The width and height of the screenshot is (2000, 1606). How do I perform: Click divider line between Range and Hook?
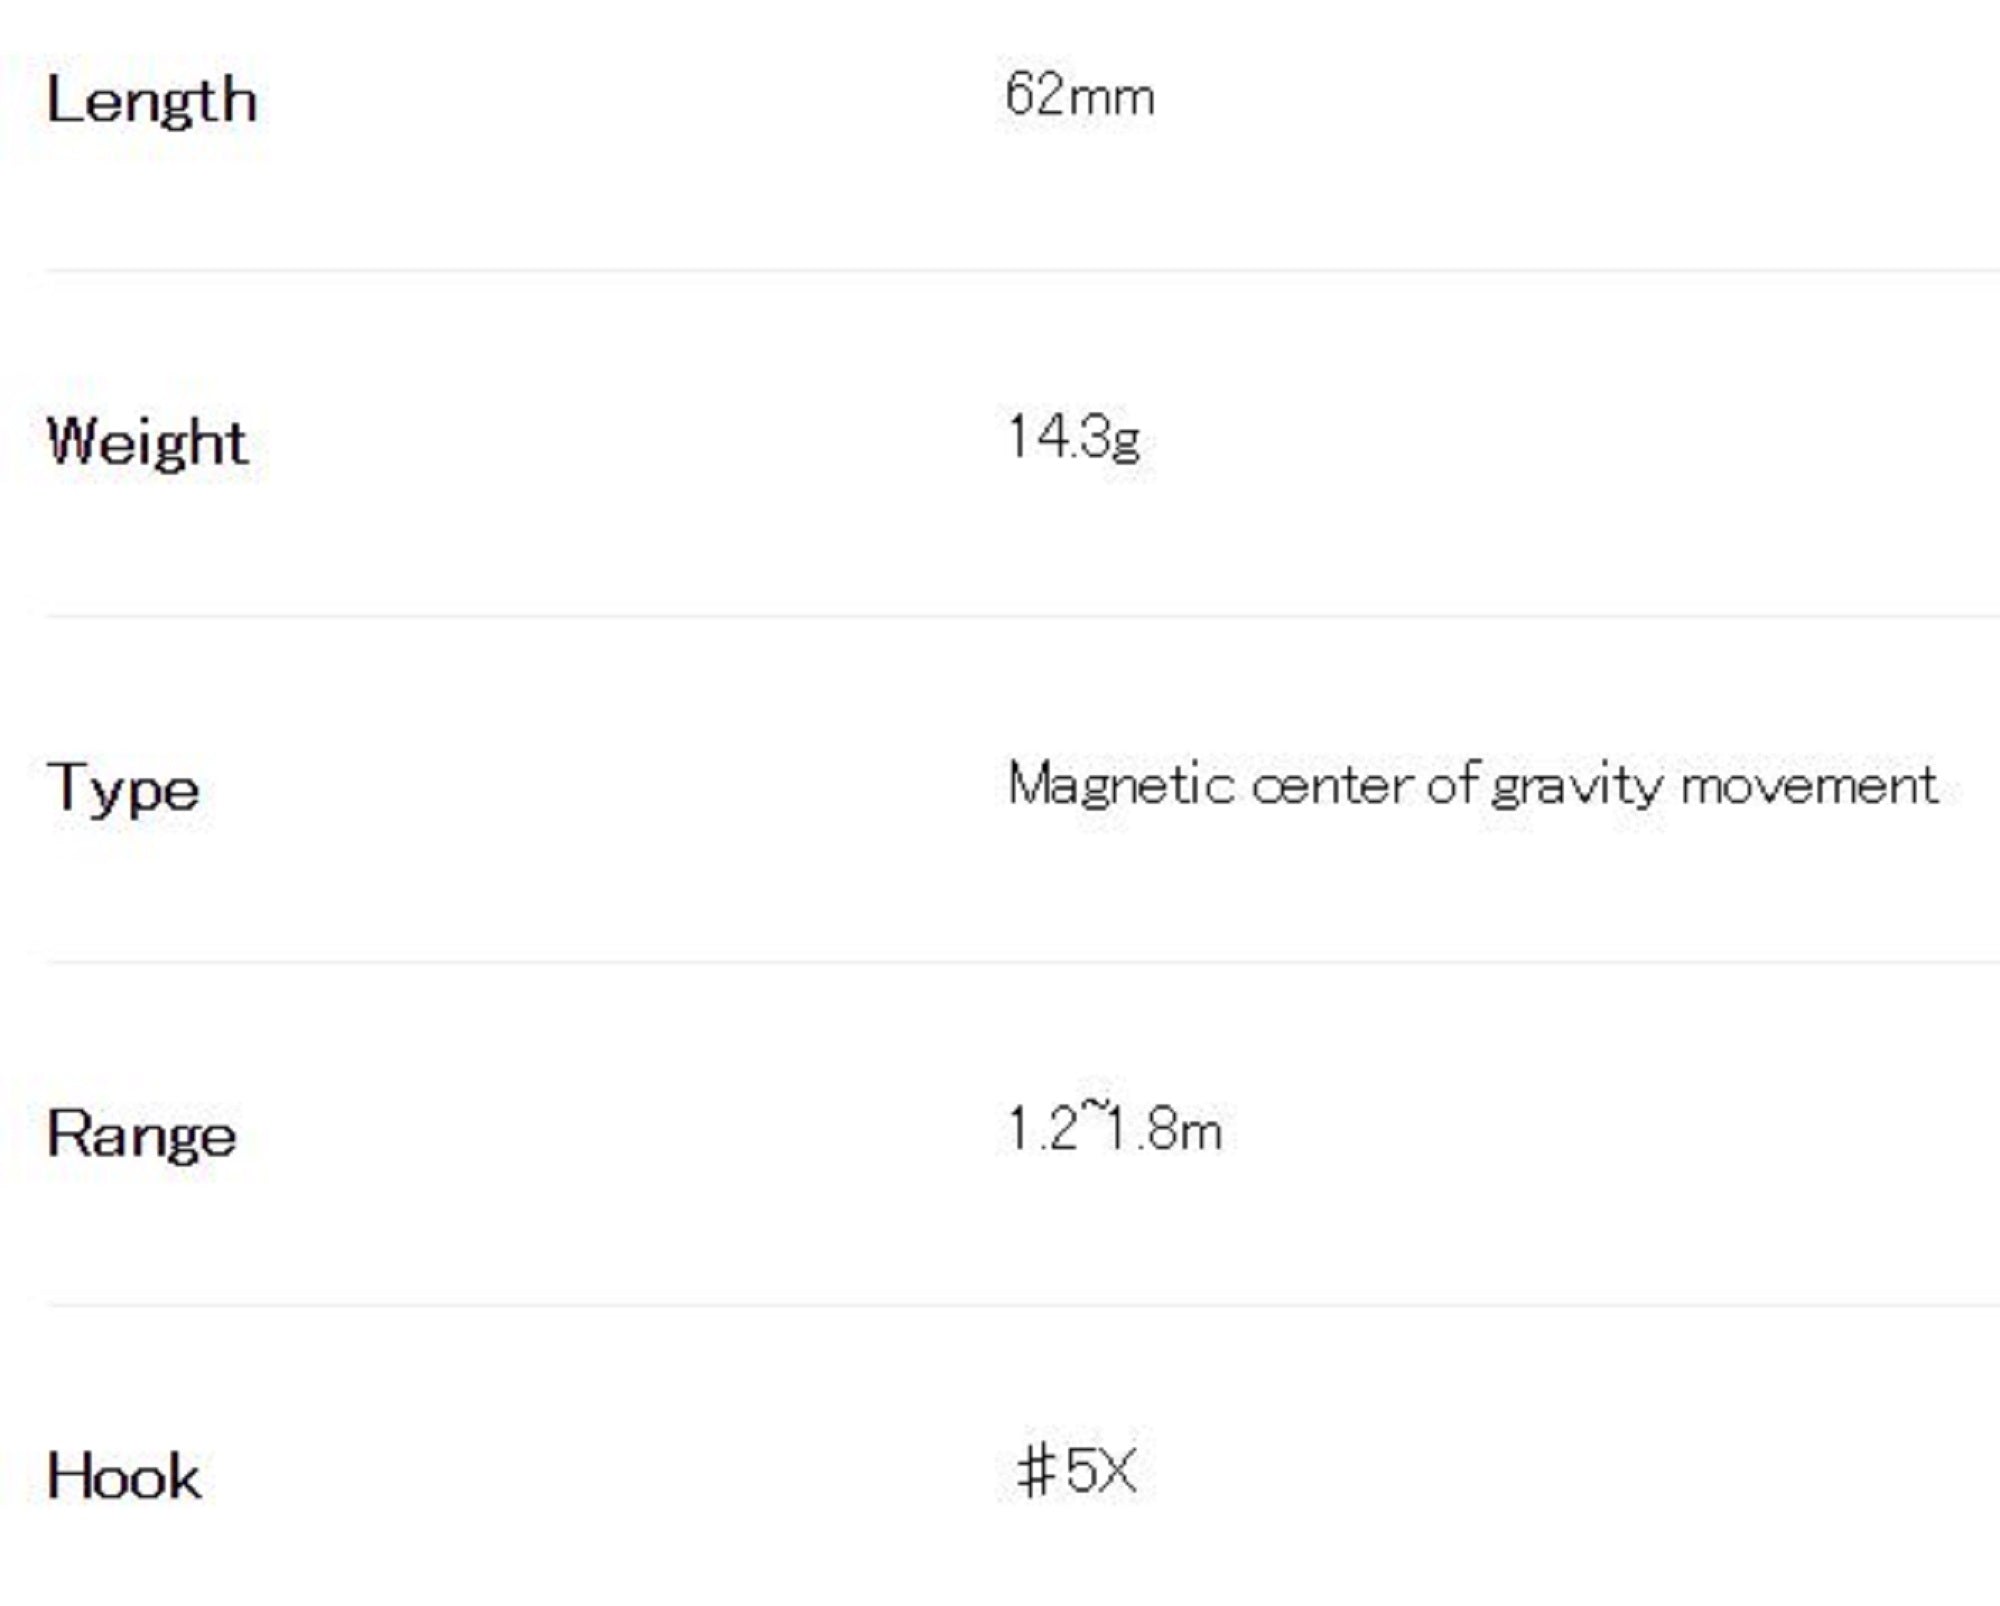(x=1000, y=1305)
